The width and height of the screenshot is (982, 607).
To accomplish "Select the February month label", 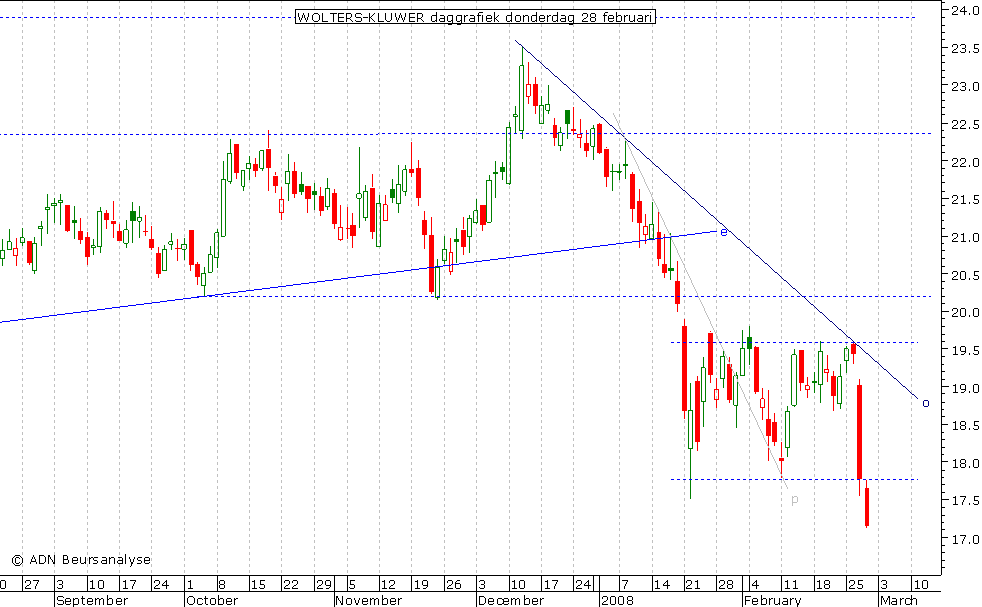I will tap(771, 600).
